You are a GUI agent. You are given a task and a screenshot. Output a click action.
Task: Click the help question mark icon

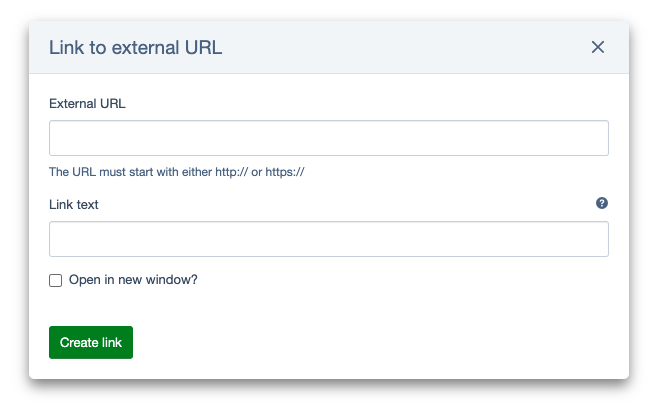(602, 203)
